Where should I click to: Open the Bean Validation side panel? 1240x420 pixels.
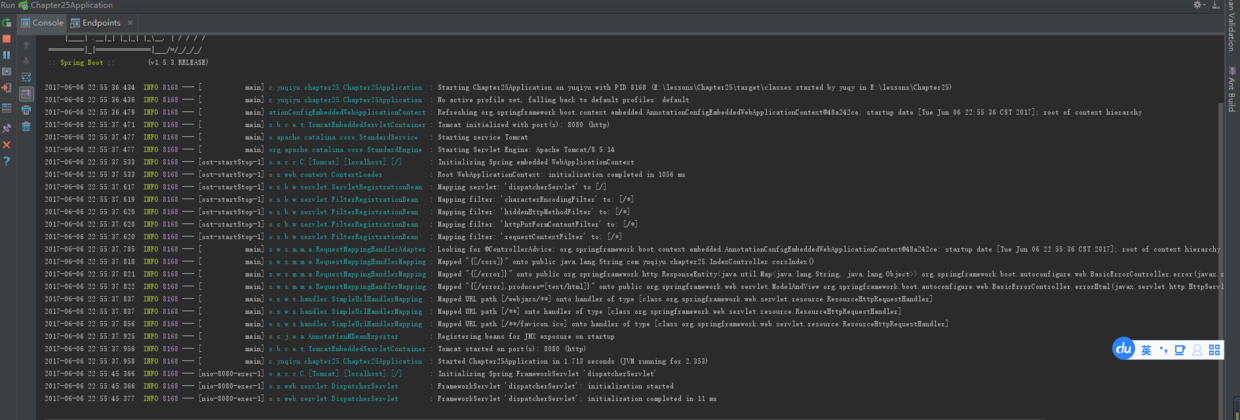tap(1231, 25)
